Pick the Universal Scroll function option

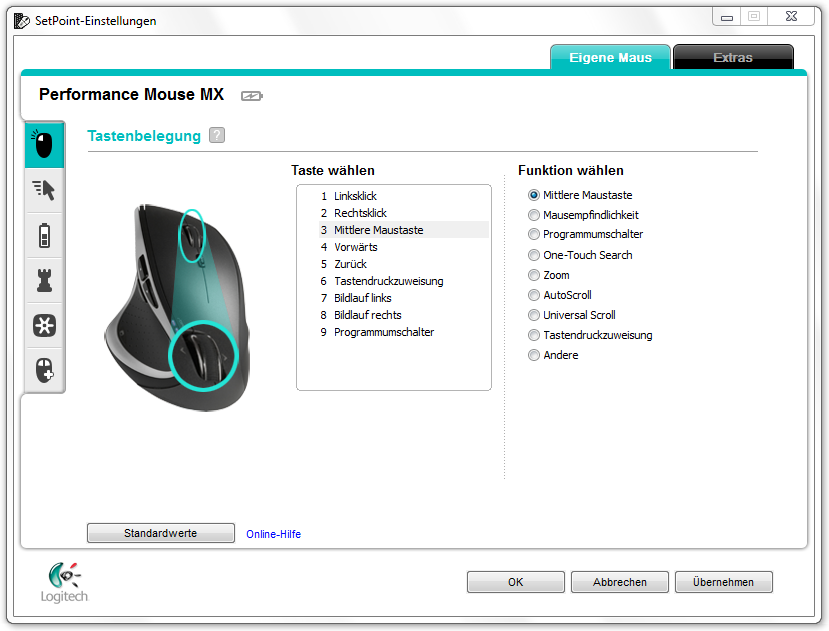click(534, 315)
